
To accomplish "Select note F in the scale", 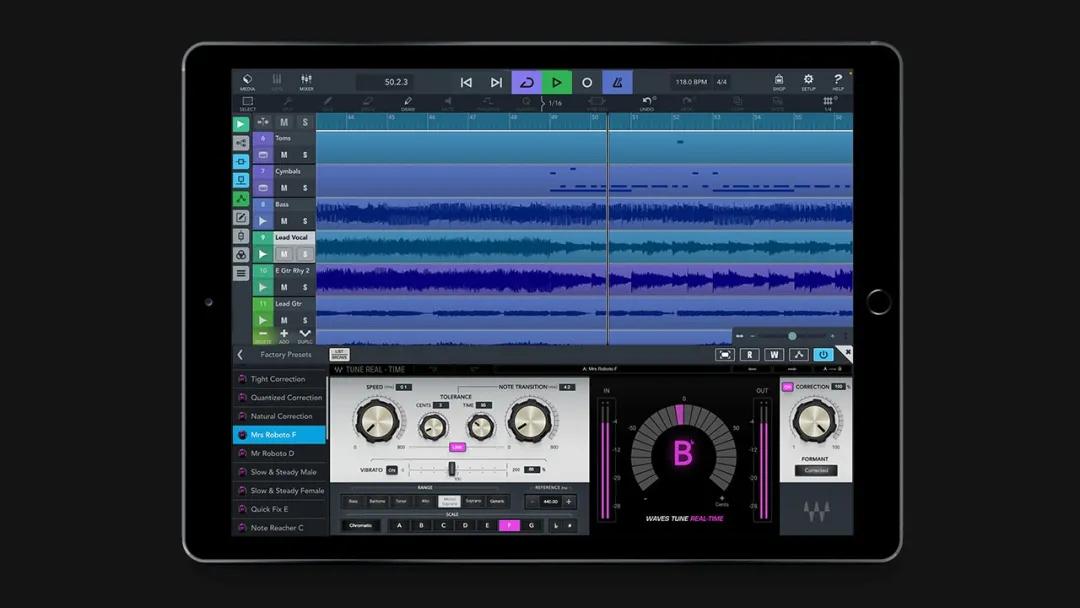I will (x=509, y=525).
